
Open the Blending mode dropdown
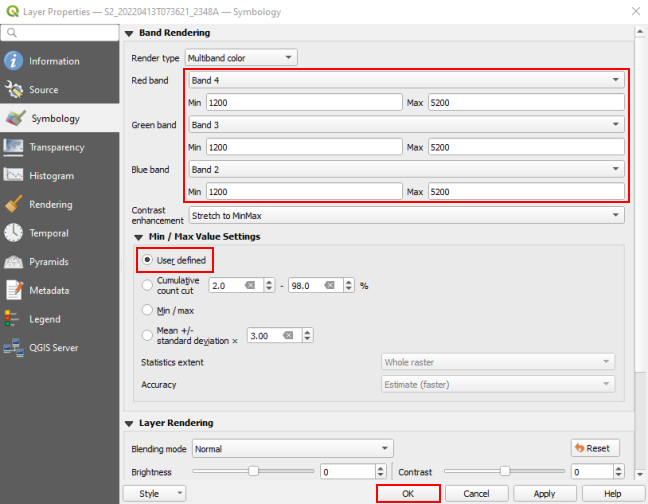[292, 449]
